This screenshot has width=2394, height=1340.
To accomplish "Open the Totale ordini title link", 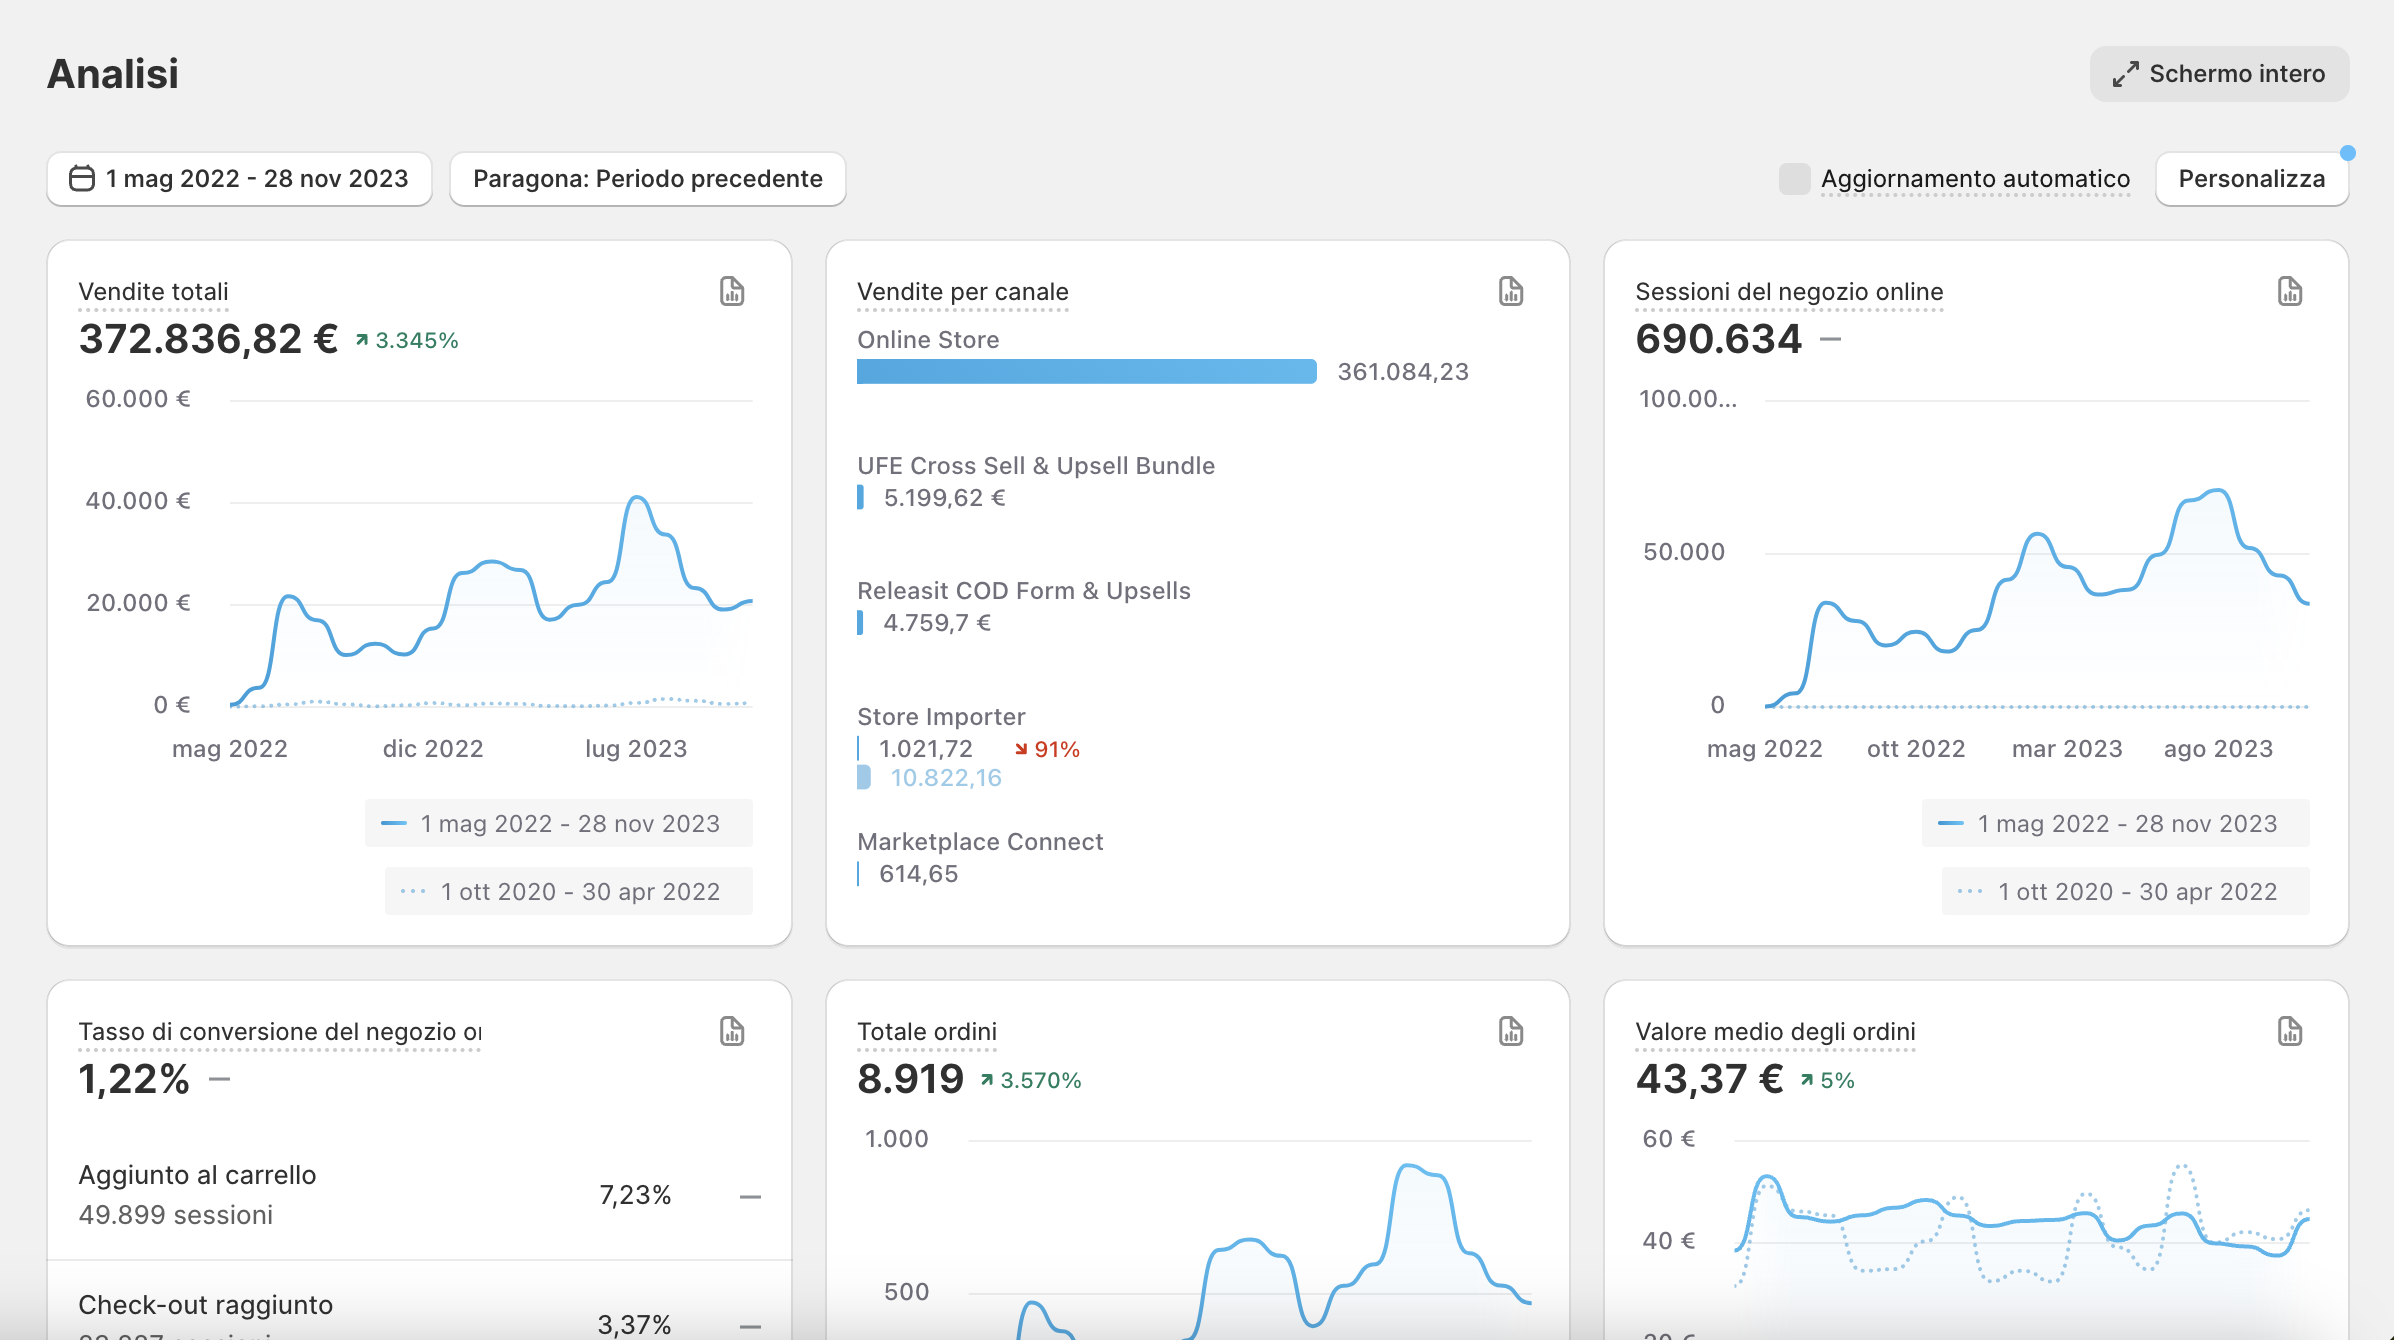I will (926, 1032).
